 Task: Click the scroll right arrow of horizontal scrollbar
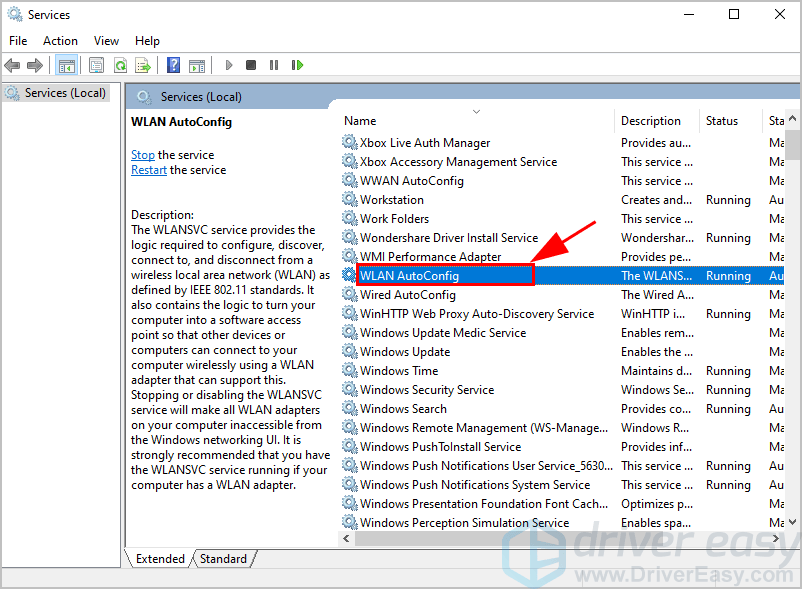775,538
